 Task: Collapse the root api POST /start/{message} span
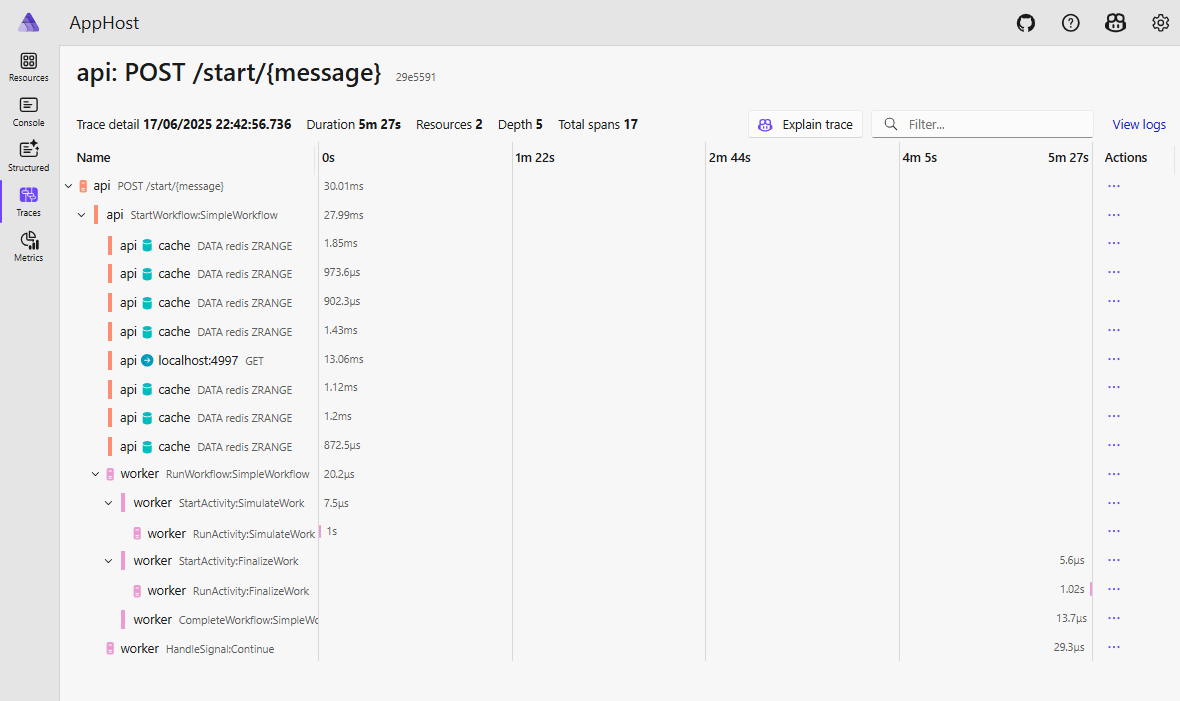68,186
